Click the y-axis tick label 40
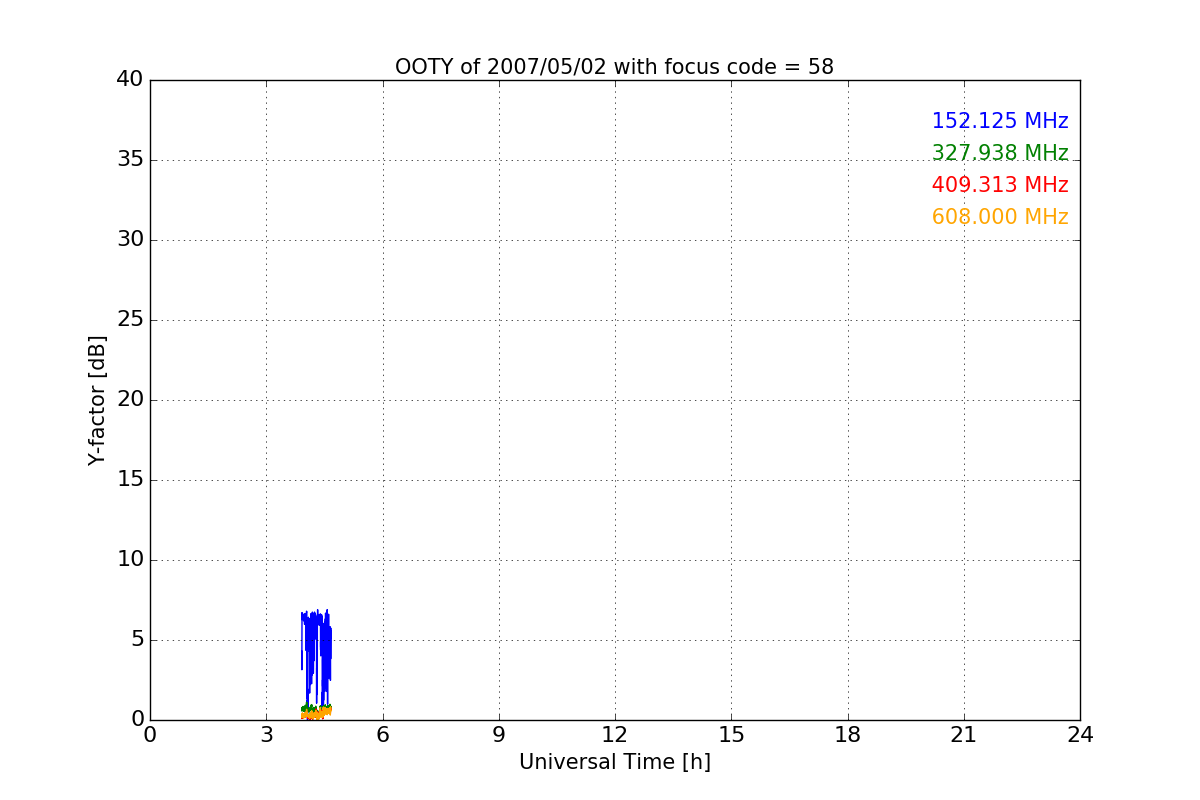 [x=130, y=80]
